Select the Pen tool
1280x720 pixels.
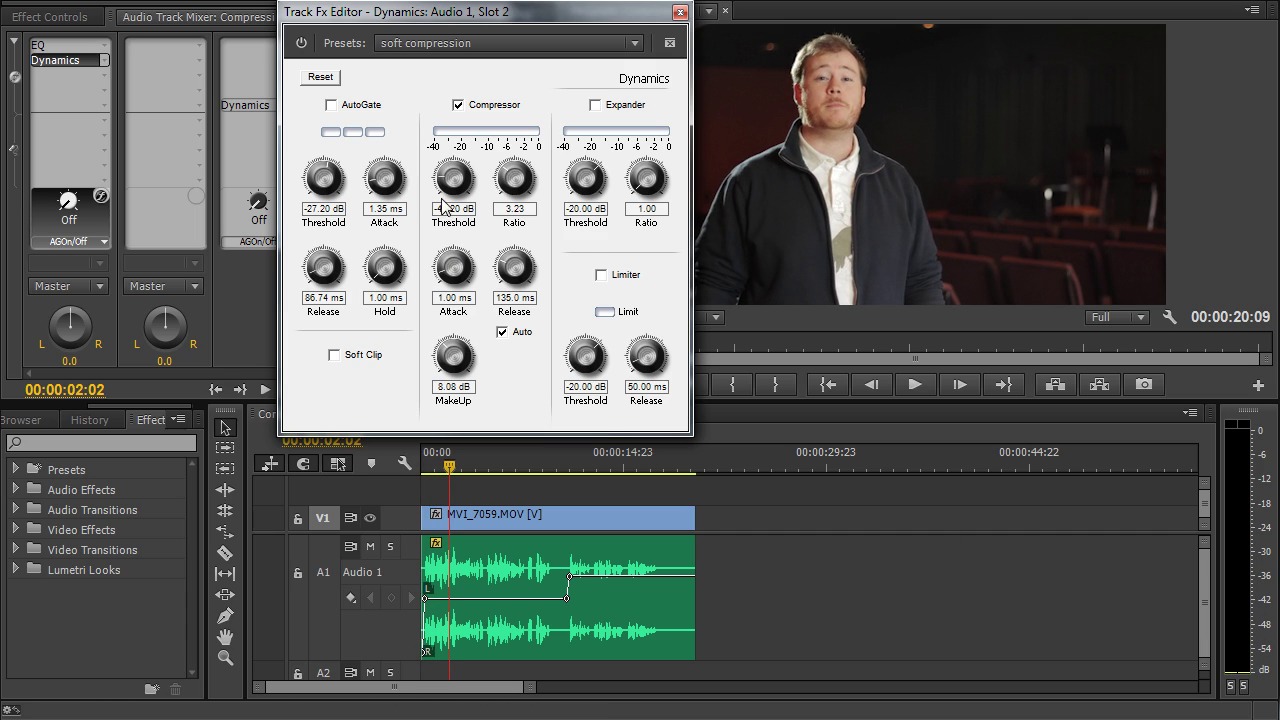point(225,616)
